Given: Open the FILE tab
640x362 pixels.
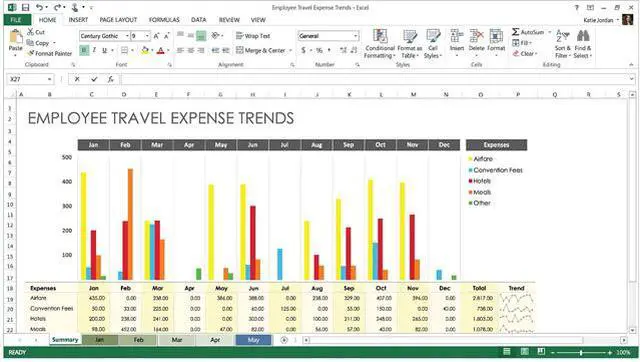Looking at the screenshot, I should [x=17, y=20].
